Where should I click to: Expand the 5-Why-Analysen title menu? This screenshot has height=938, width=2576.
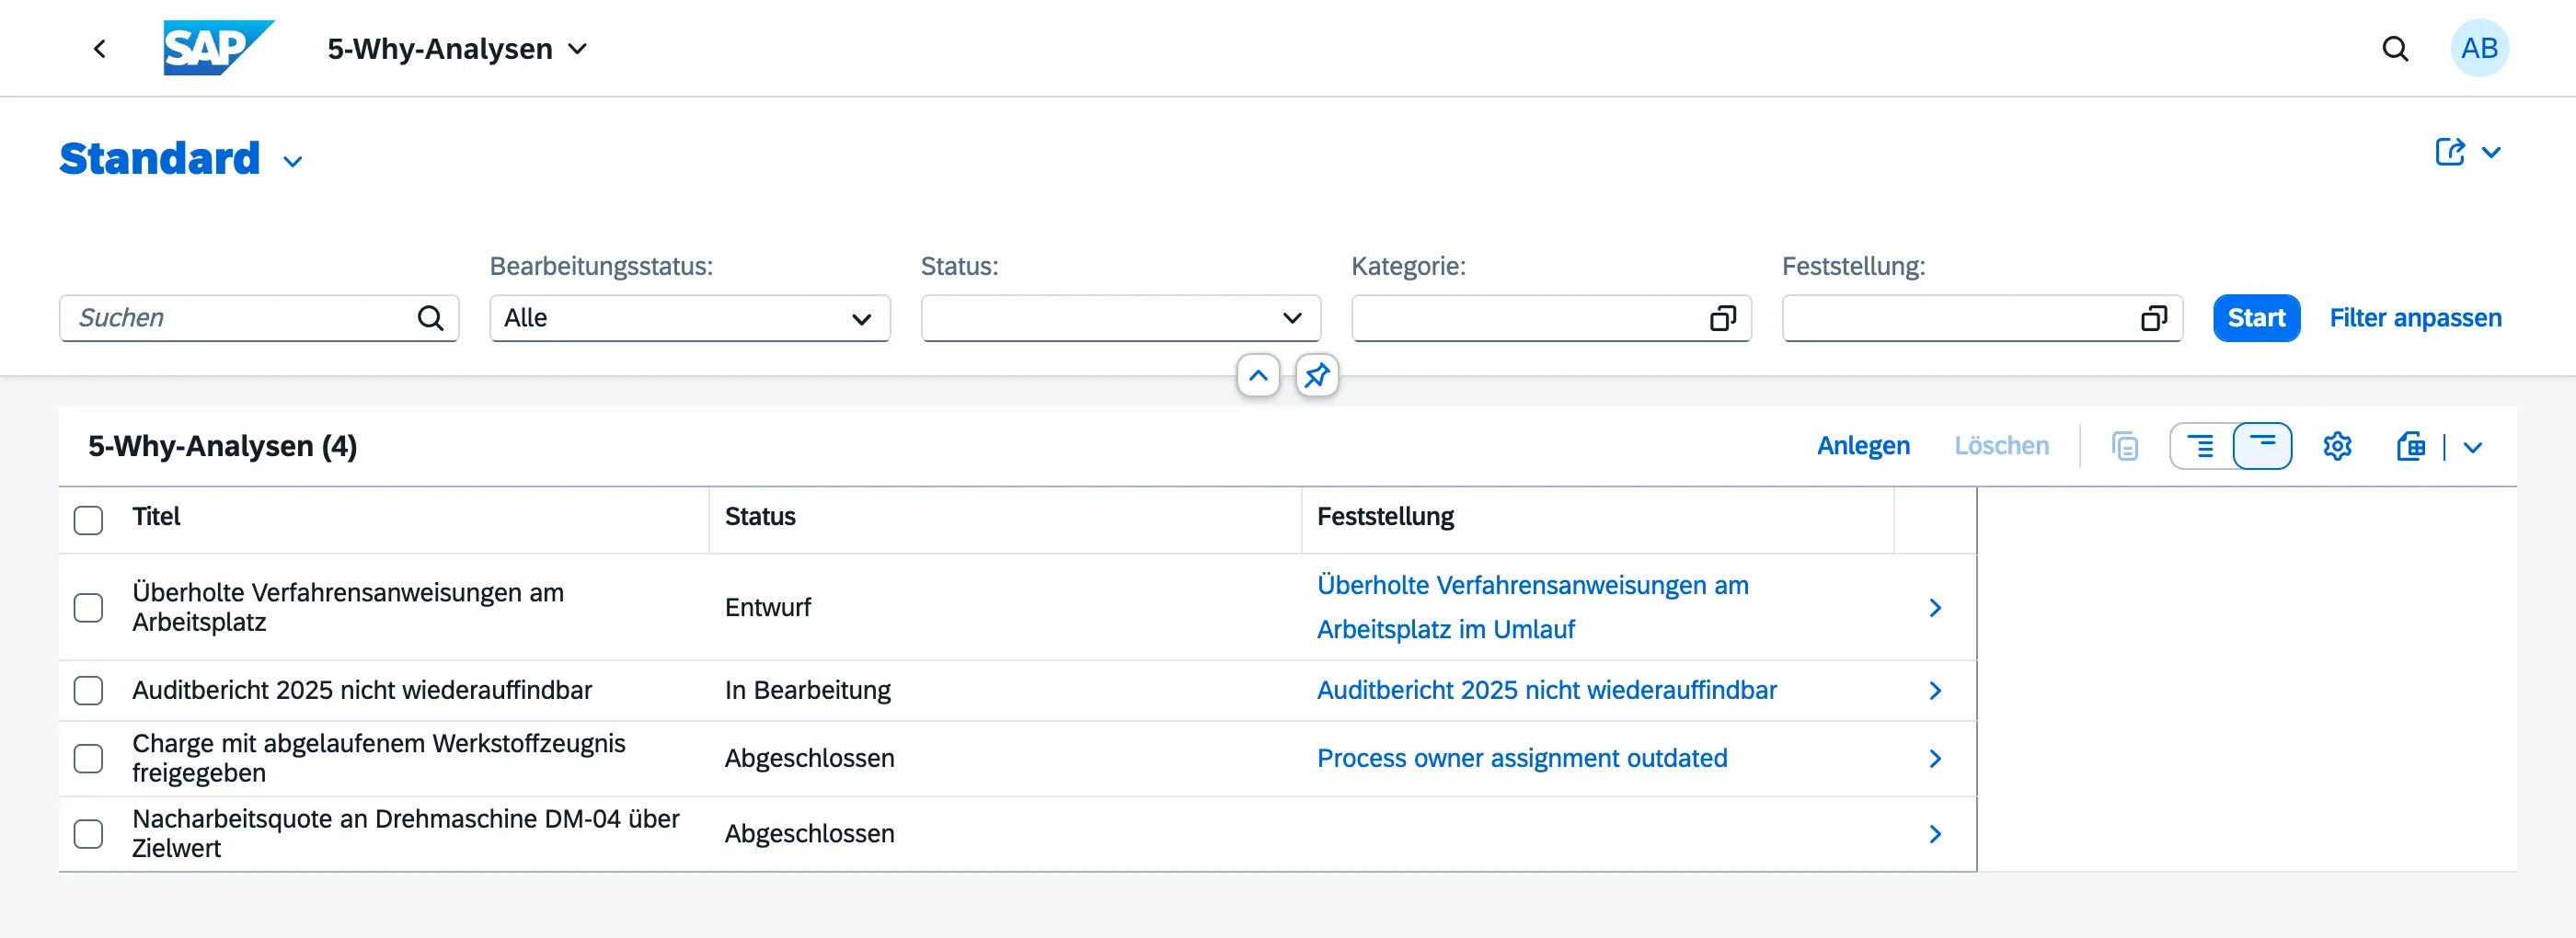(577, 48)
